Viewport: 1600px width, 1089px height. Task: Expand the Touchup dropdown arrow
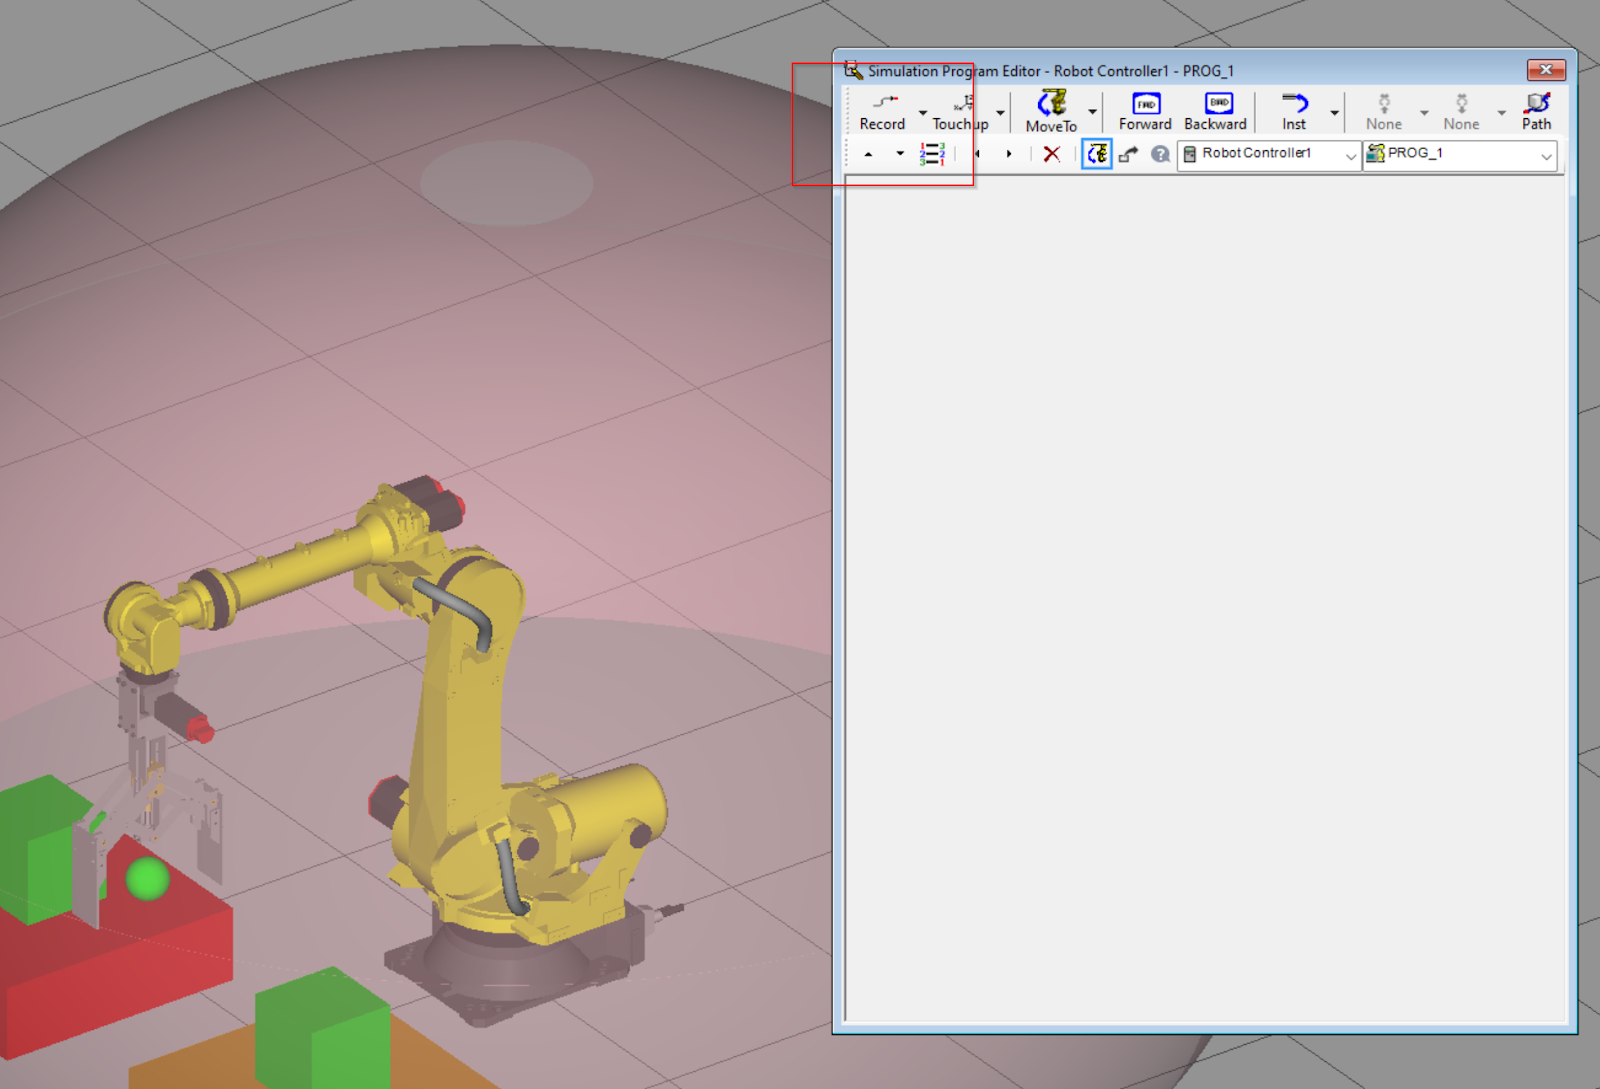(1000, 113)
